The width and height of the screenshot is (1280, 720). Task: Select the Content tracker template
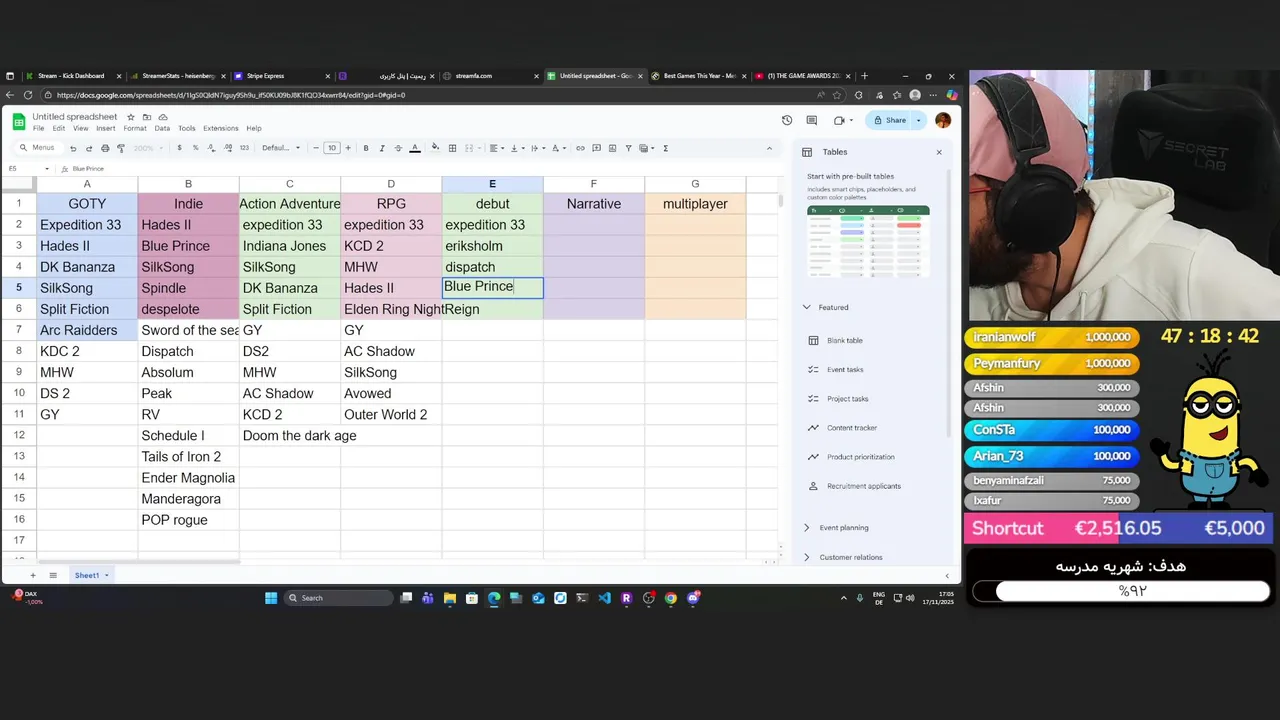(x=851, y=428)
